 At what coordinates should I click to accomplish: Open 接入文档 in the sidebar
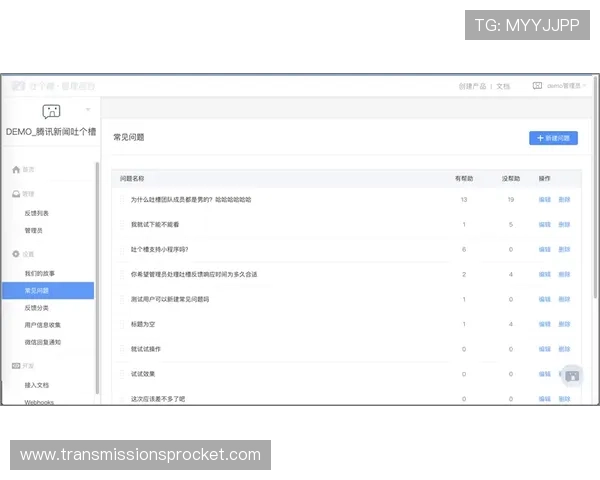click(x=37, y=385)
